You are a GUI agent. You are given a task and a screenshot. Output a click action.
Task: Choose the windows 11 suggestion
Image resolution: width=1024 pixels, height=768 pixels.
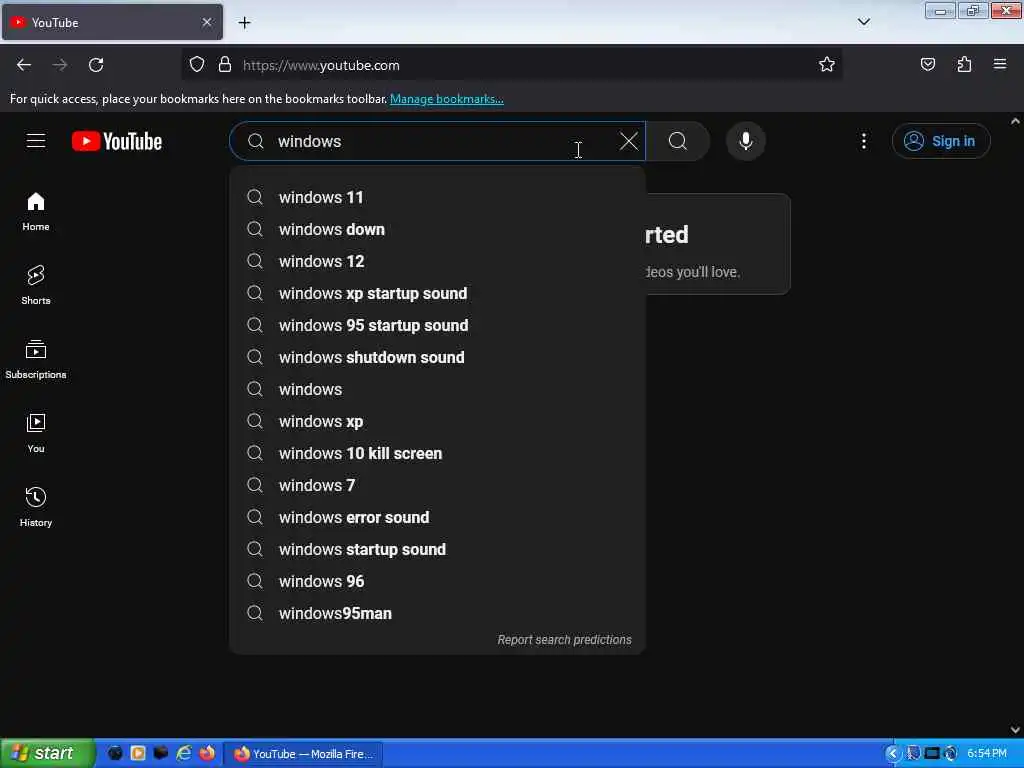437,197
